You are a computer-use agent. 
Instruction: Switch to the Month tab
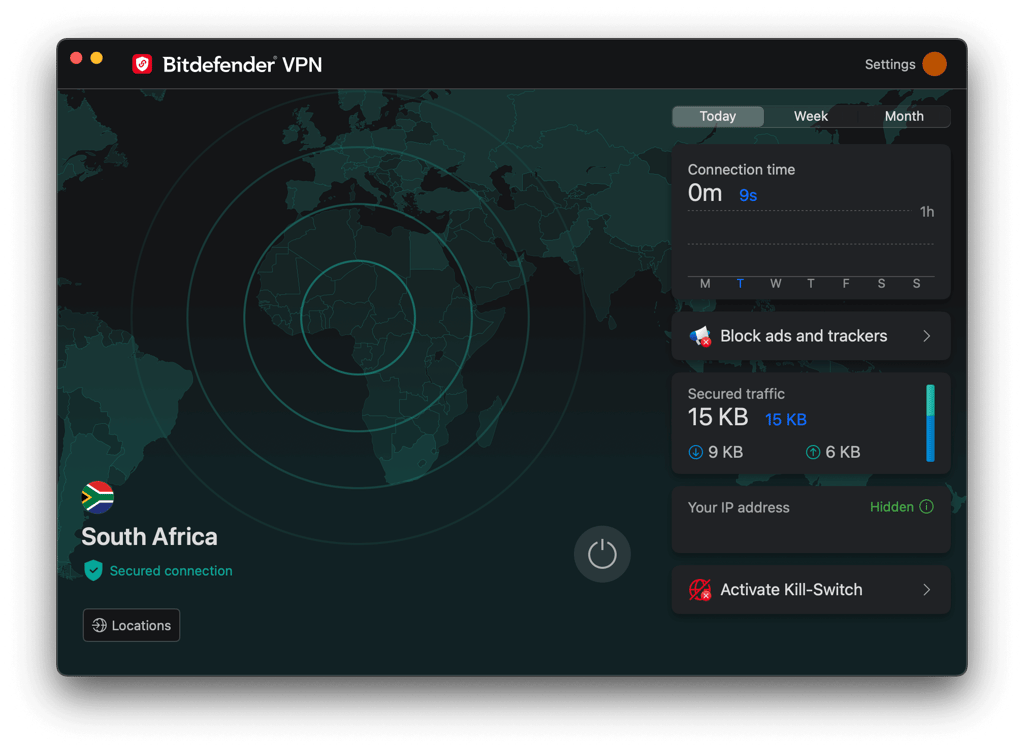(x=904, y=116)
